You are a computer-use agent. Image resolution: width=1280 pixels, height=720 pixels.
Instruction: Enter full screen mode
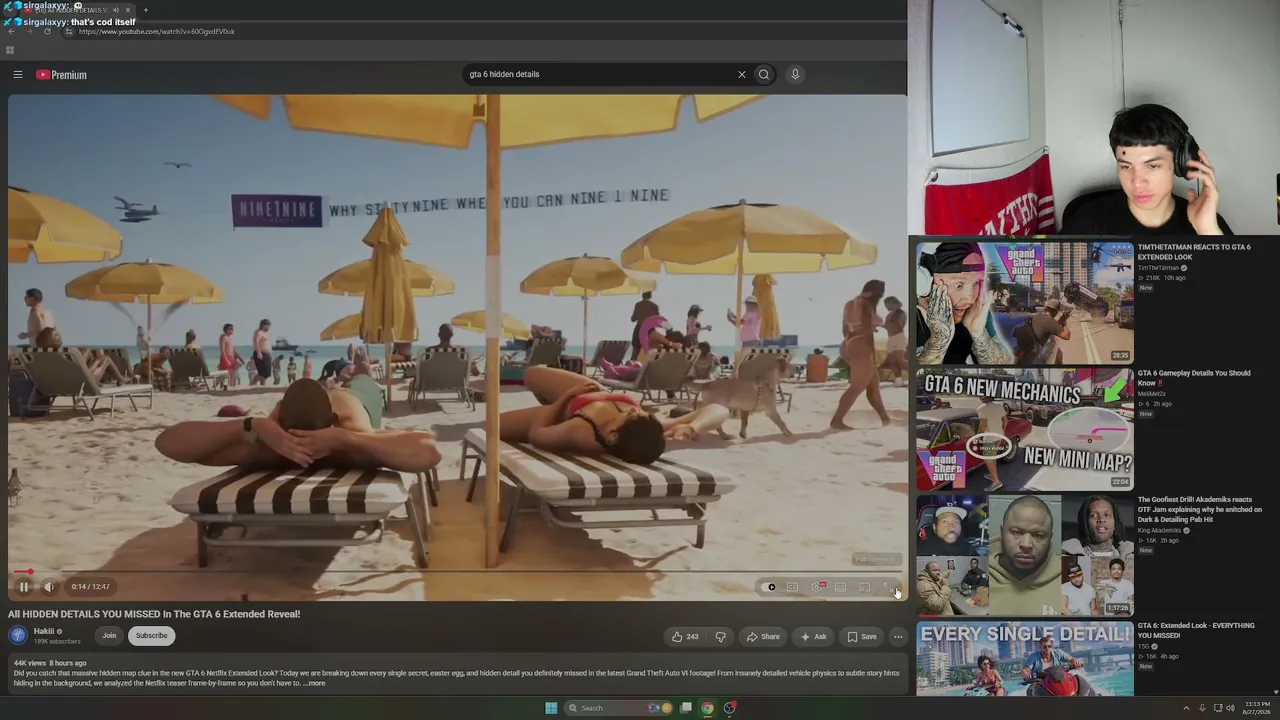pyautogui.click(x=889, y=587)
